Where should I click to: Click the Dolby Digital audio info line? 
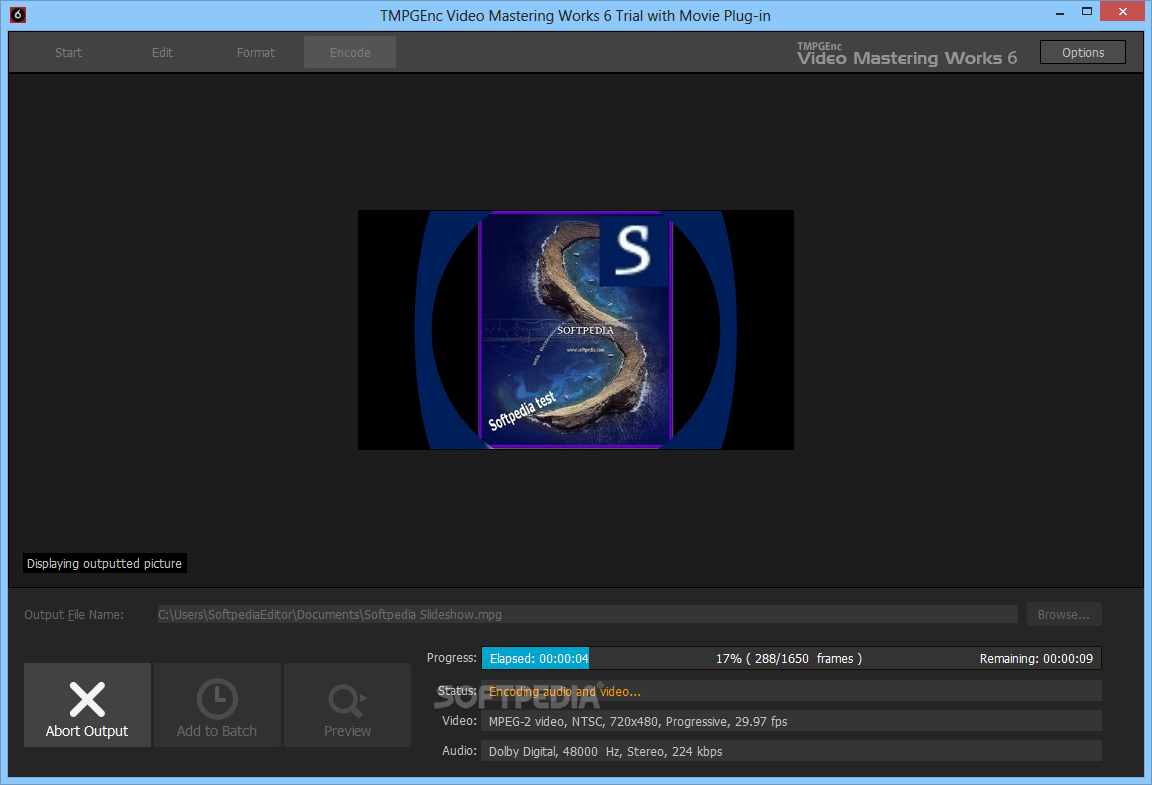click(x=791, y=751)
